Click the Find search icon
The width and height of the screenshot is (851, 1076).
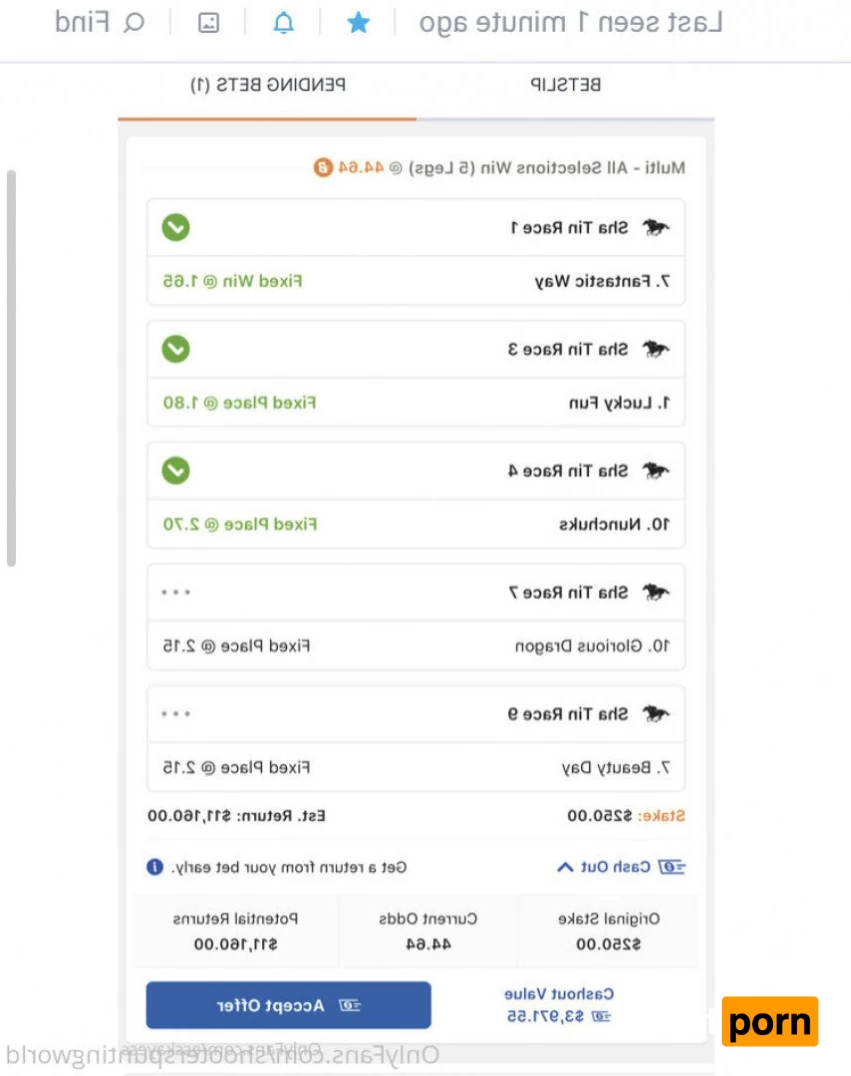133,23
